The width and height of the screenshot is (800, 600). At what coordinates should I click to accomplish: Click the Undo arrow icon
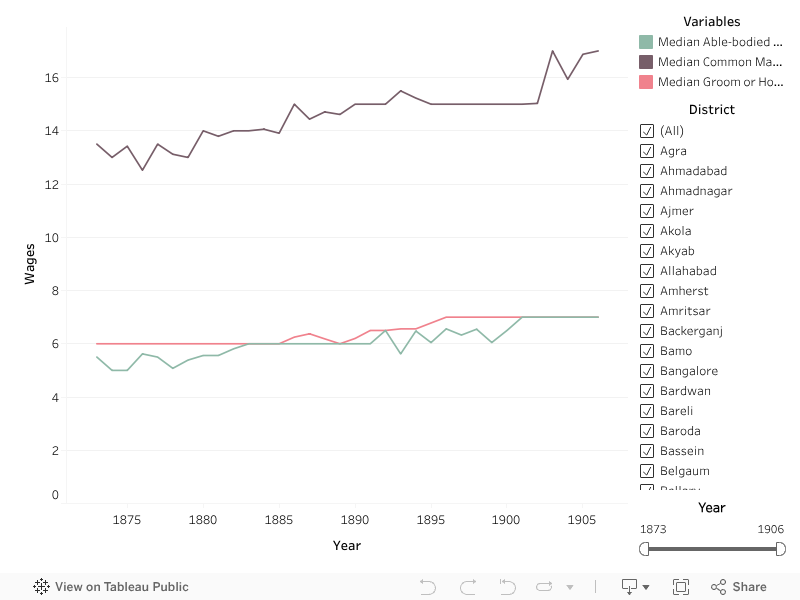point(428,587)
